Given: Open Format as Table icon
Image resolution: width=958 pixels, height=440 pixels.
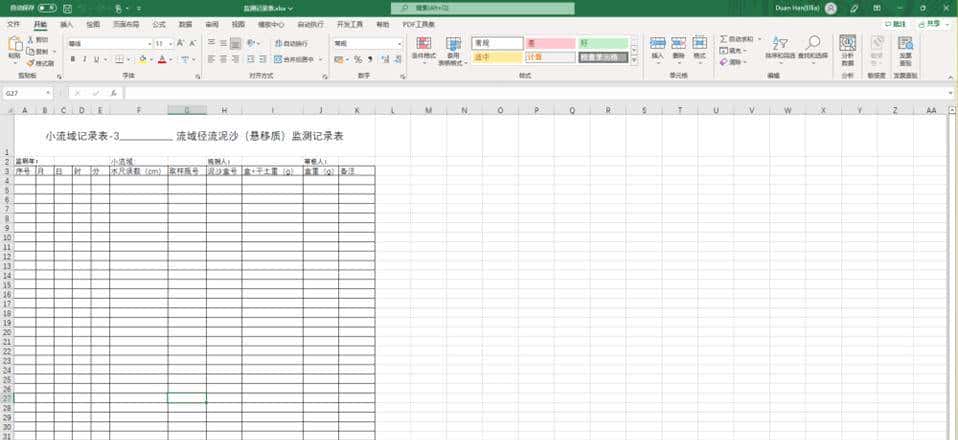Looking at the screenshot, I should tap(453, 43).
